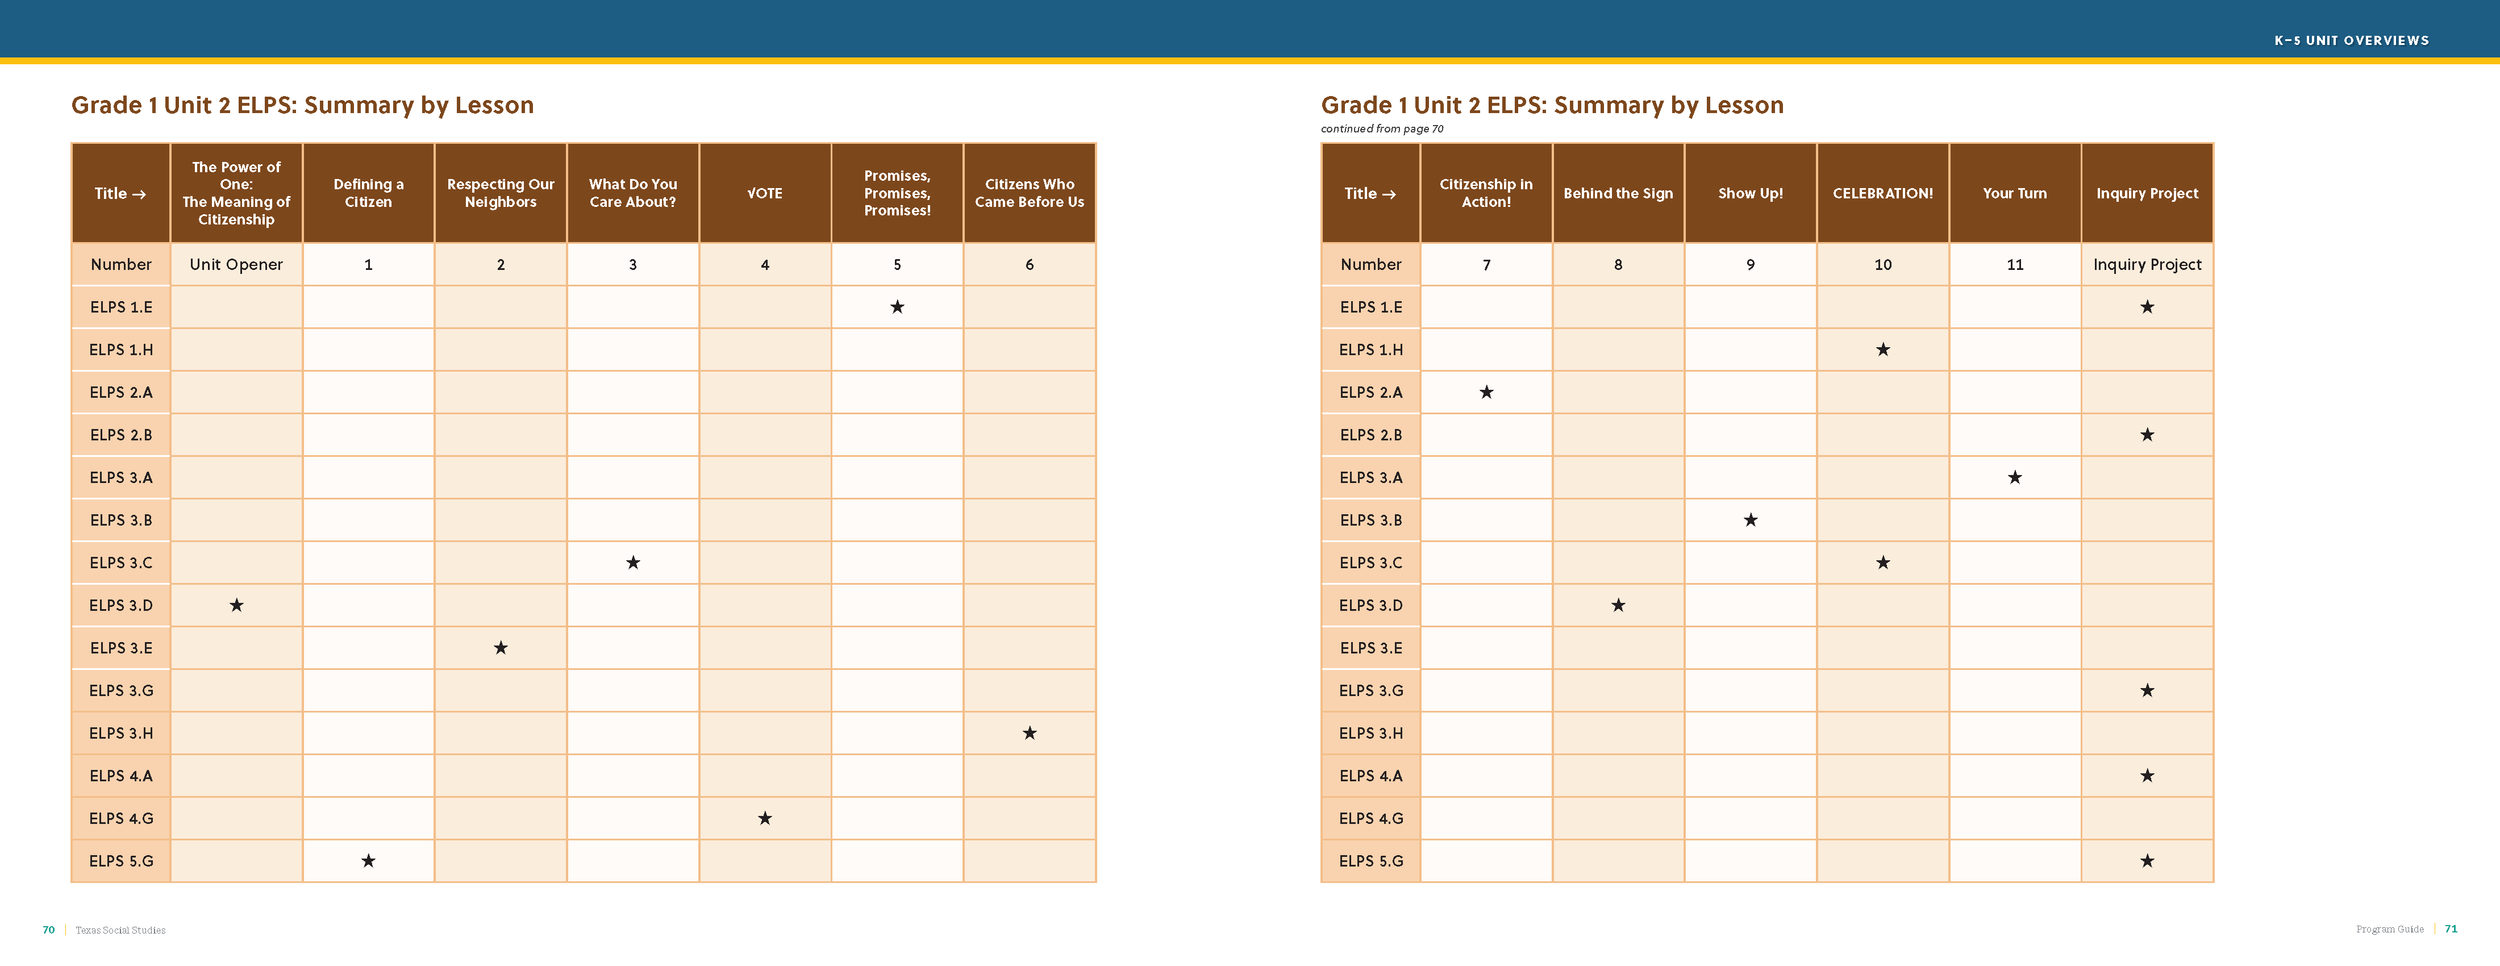Screen dimensions: 2500x966
Task: Select the 'VOTE' column header
Action: coord(765,193)
